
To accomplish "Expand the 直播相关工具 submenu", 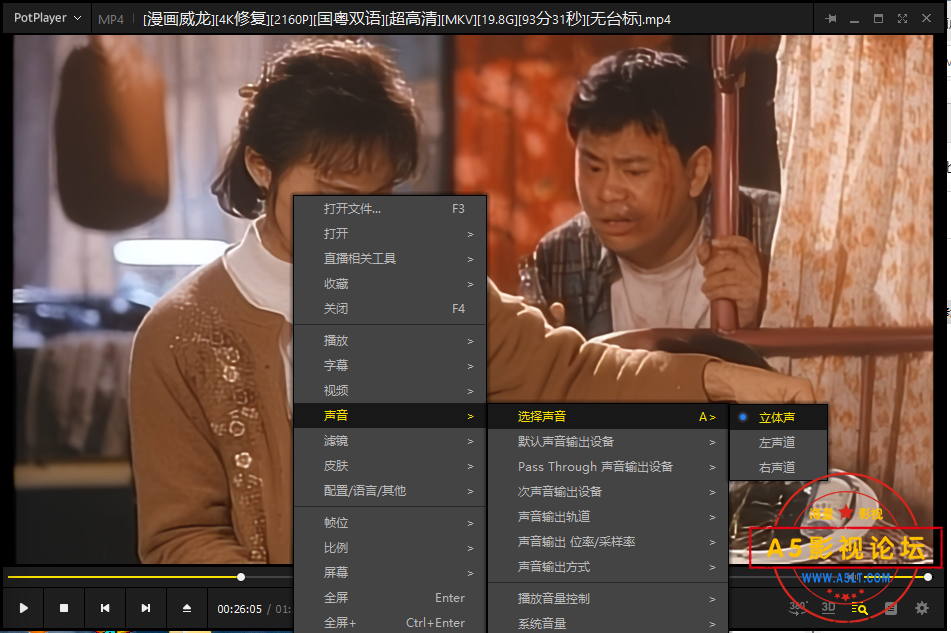I will pos(390,259).
